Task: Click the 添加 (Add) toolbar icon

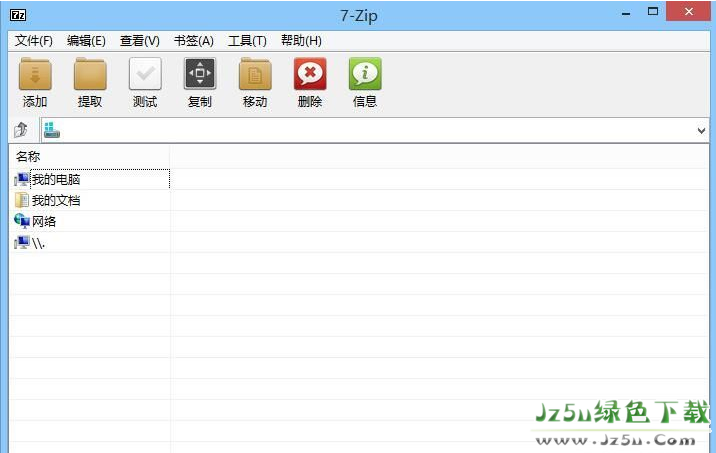Action: pos(35,74)
